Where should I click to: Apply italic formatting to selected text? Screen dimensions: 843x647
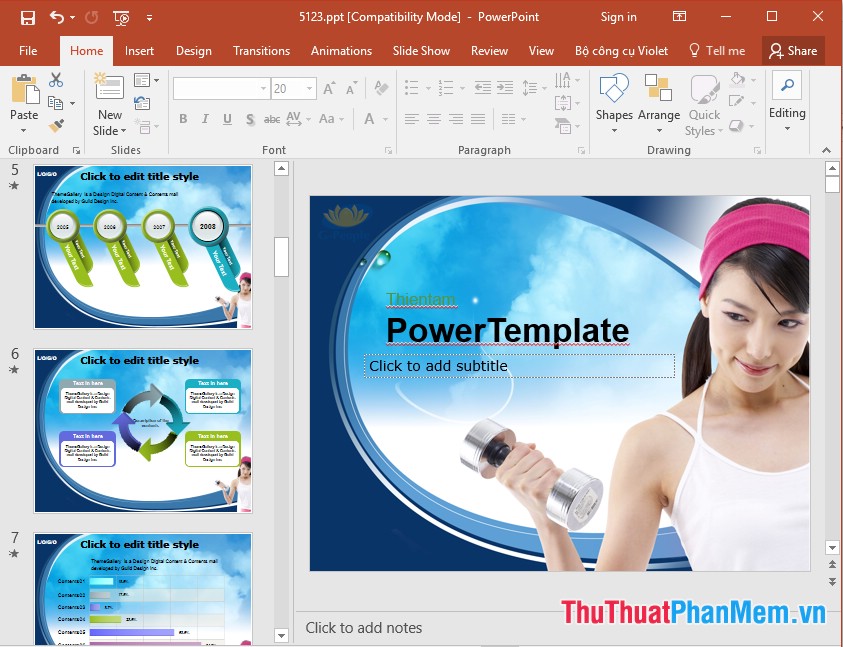(203, 118)
